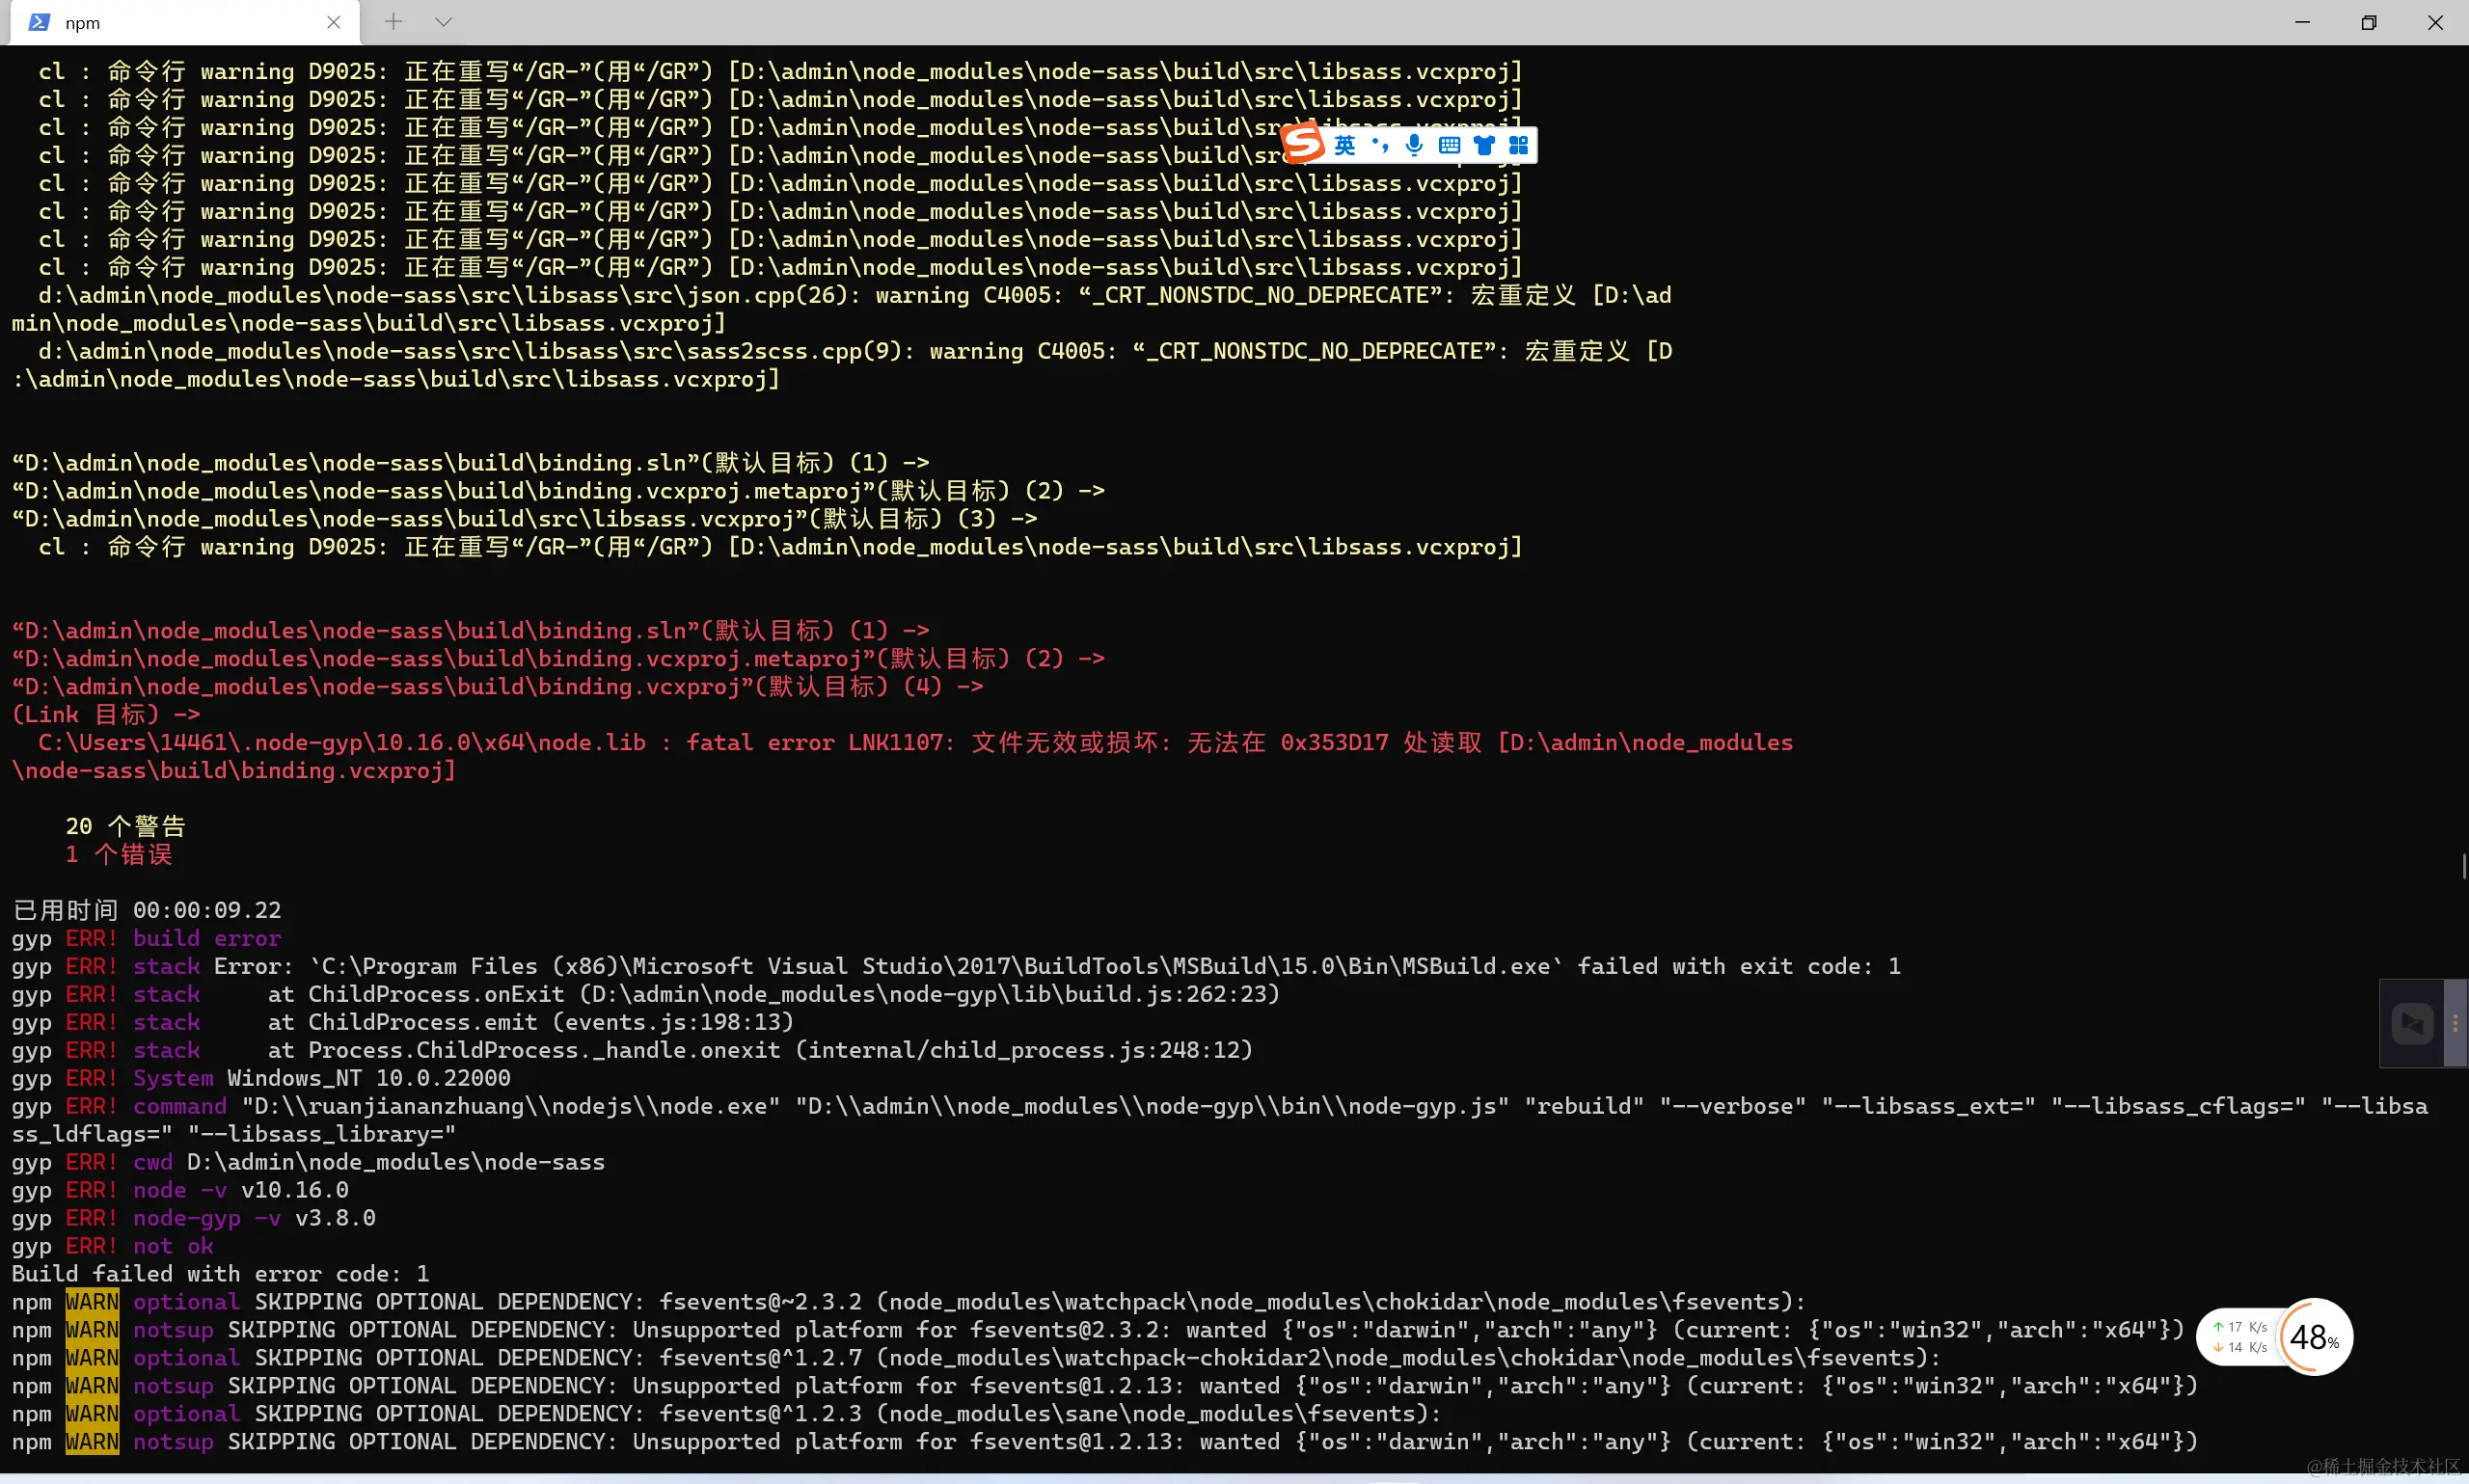2469x1484 pixels.
Task: Open three-dot menu on floating widget
Action: (x=2454, y=1023)
